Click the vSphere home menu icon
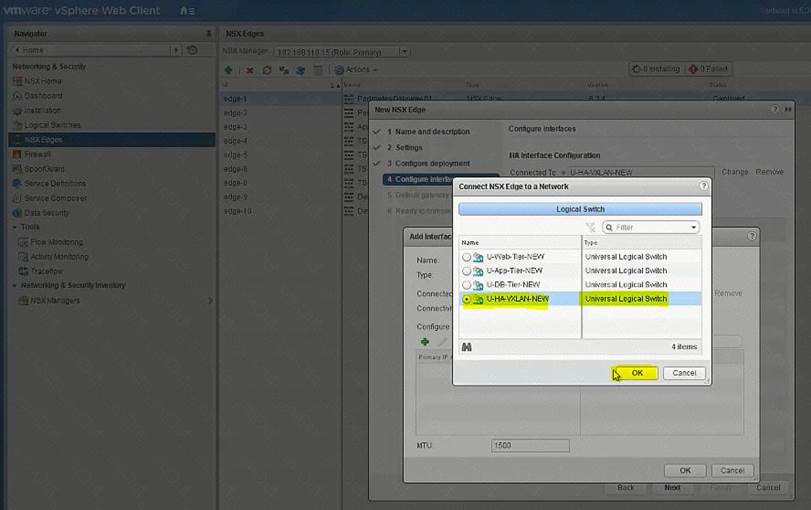The height and width of the screenshot is (510, 811). (x=185, y=11)
